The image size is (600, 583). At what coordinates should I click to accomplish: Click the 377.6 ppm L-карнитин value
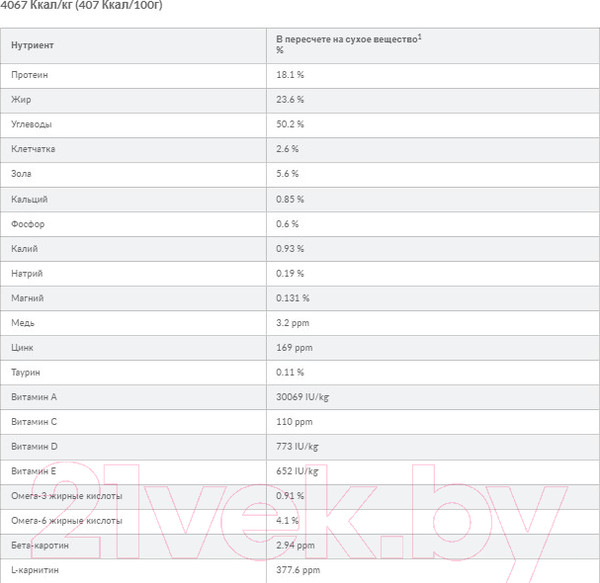coord(298,570)
